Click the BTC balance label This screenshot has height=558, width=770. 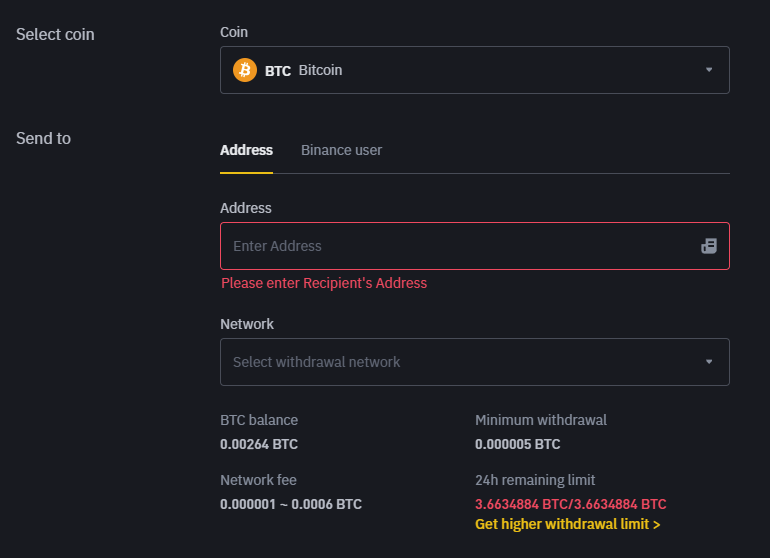(259, 420)
